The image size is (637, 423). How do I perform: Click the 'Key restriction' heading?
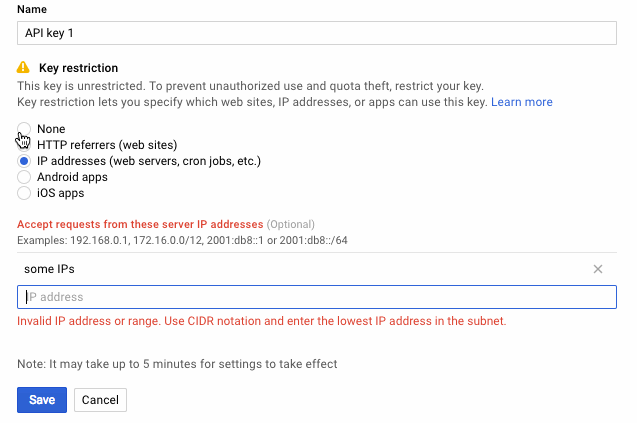78,68
